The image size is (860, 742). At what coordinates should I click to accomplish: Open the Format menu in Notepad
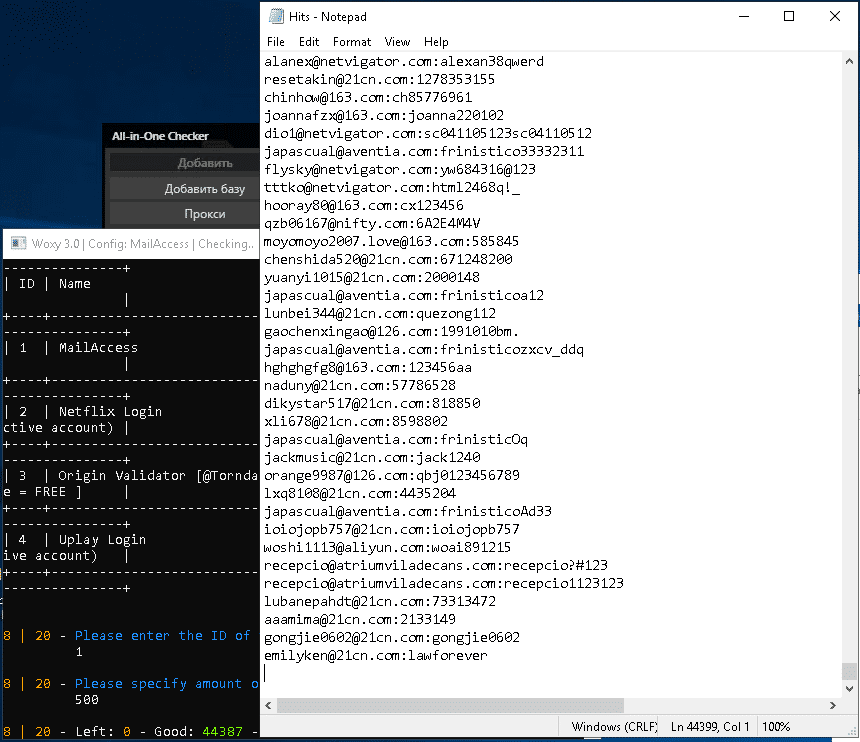(x=352, y=42)
